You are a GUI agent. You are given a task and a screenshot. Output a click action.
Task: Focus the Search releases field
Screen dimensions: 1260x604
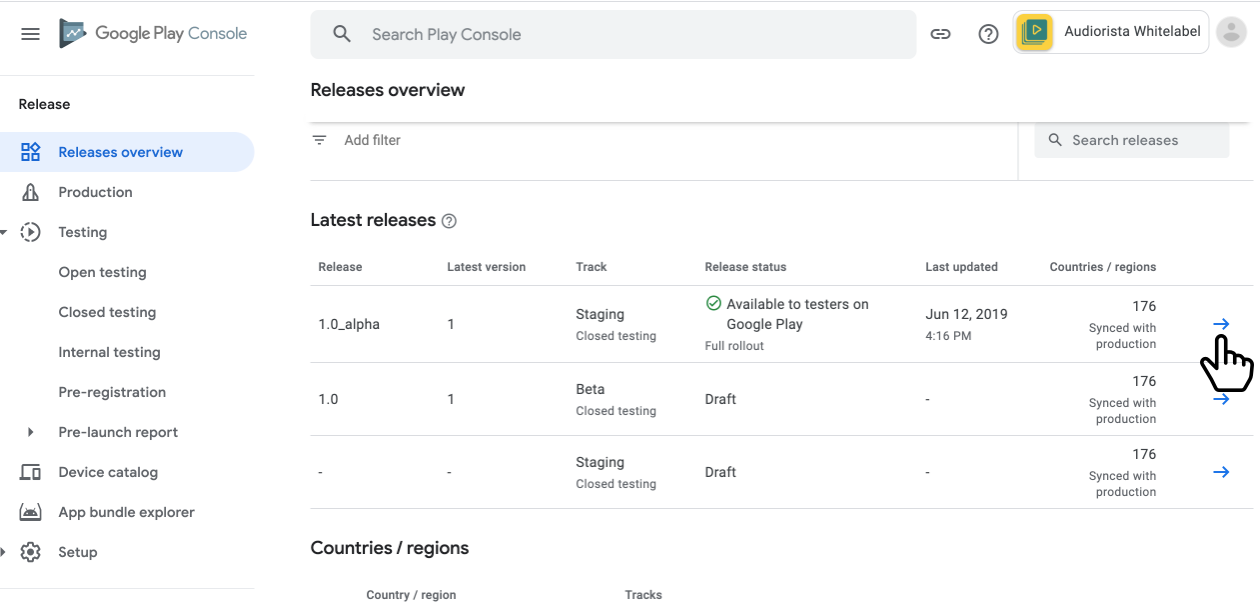tap(1132, 140)
